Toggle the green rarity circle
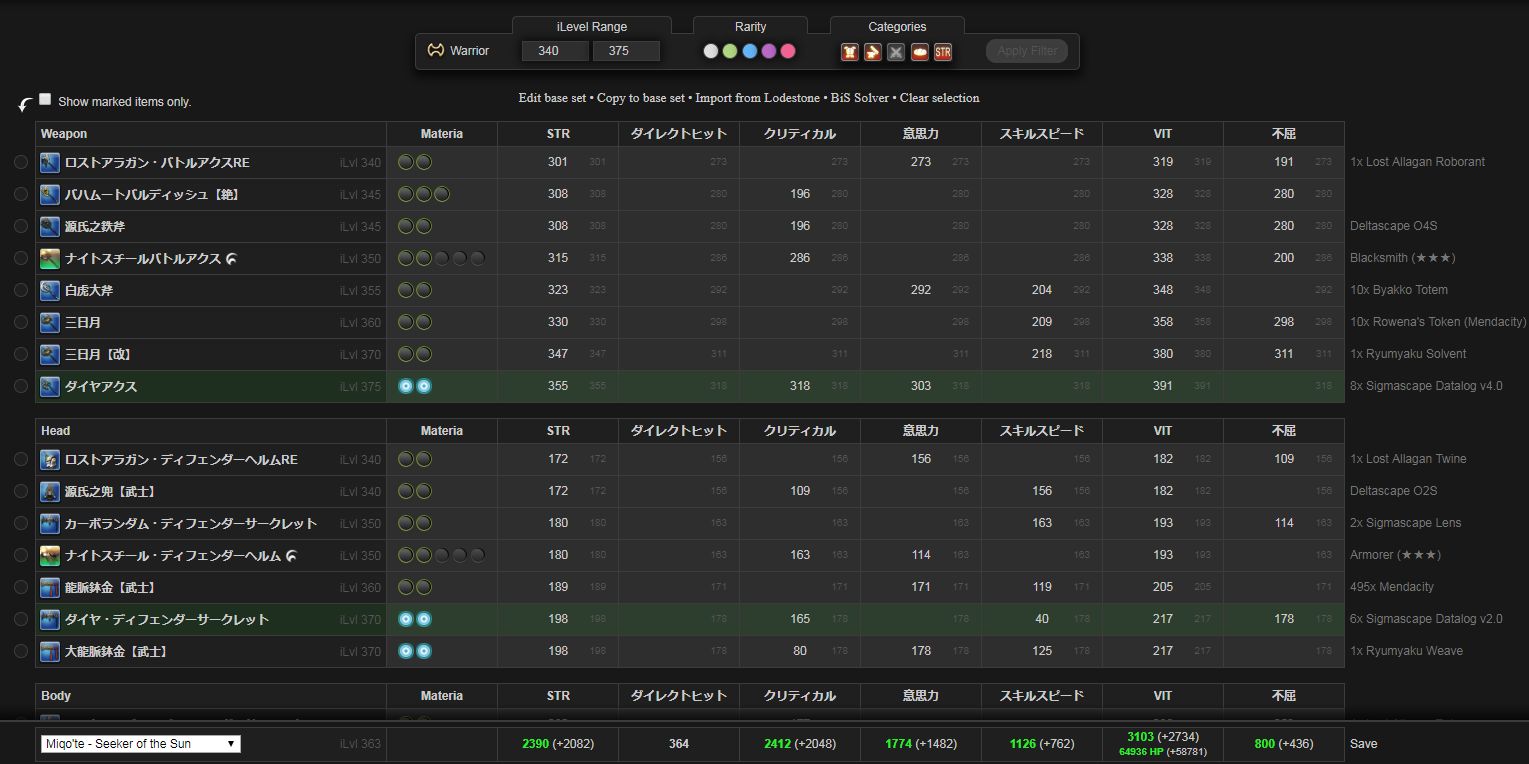The height and width of the screenshot is (764, 1529). click(x=730, y=51)
